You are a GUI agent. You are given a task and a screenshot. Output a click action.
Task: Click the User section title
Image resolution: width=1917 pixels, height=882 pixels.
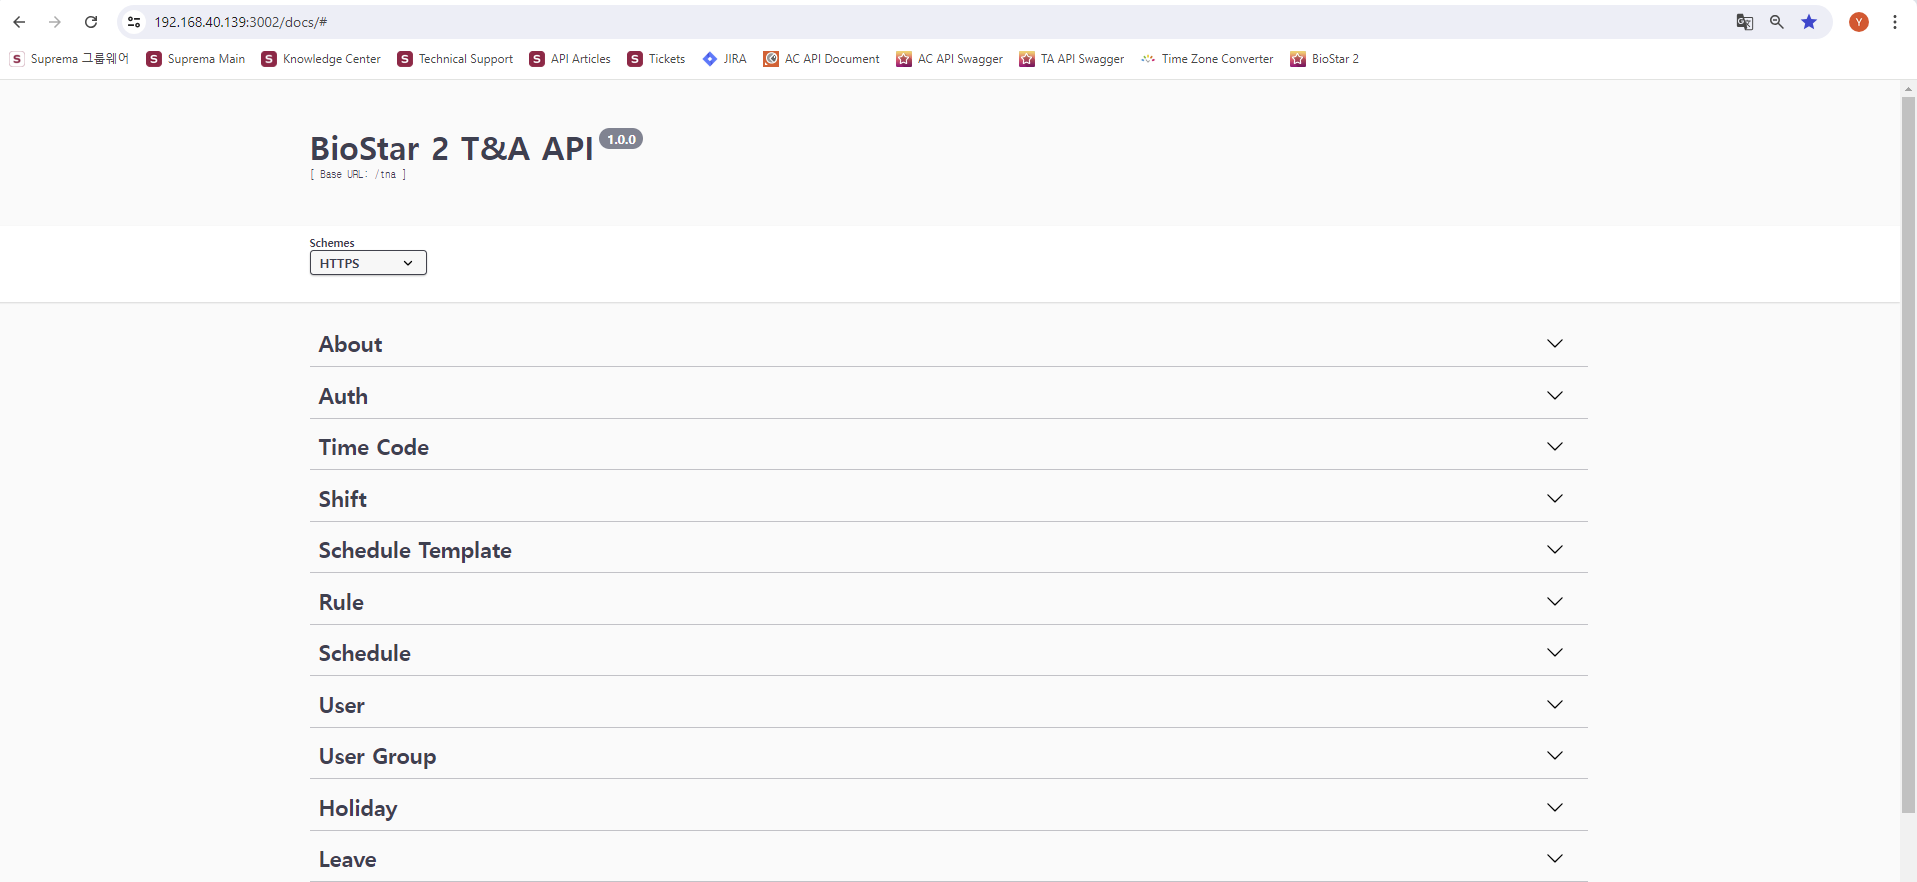342,705
